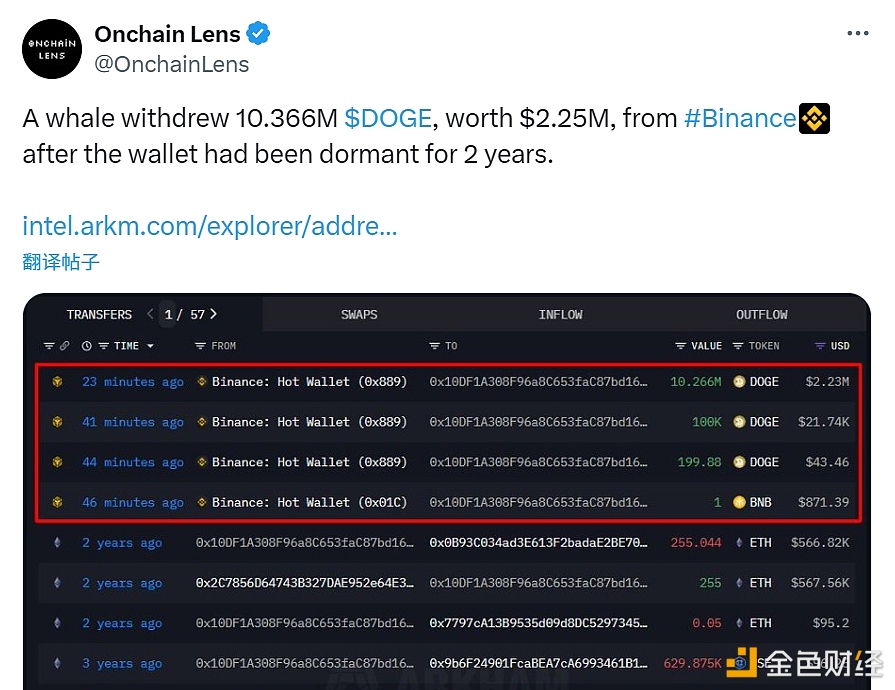Click the $DOGE cashtag link
This screenshot has width=895, height=690.
coord(388,118)
